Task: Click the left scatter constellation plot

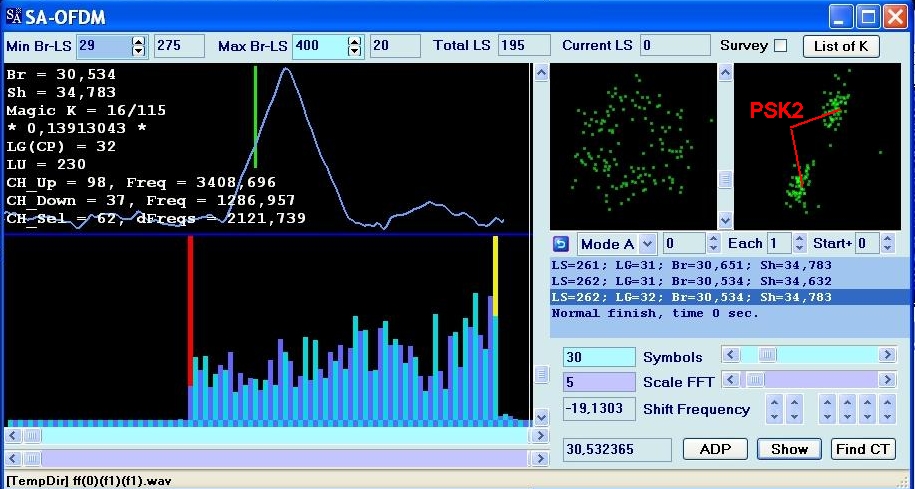Action: (x=633, y=146)
